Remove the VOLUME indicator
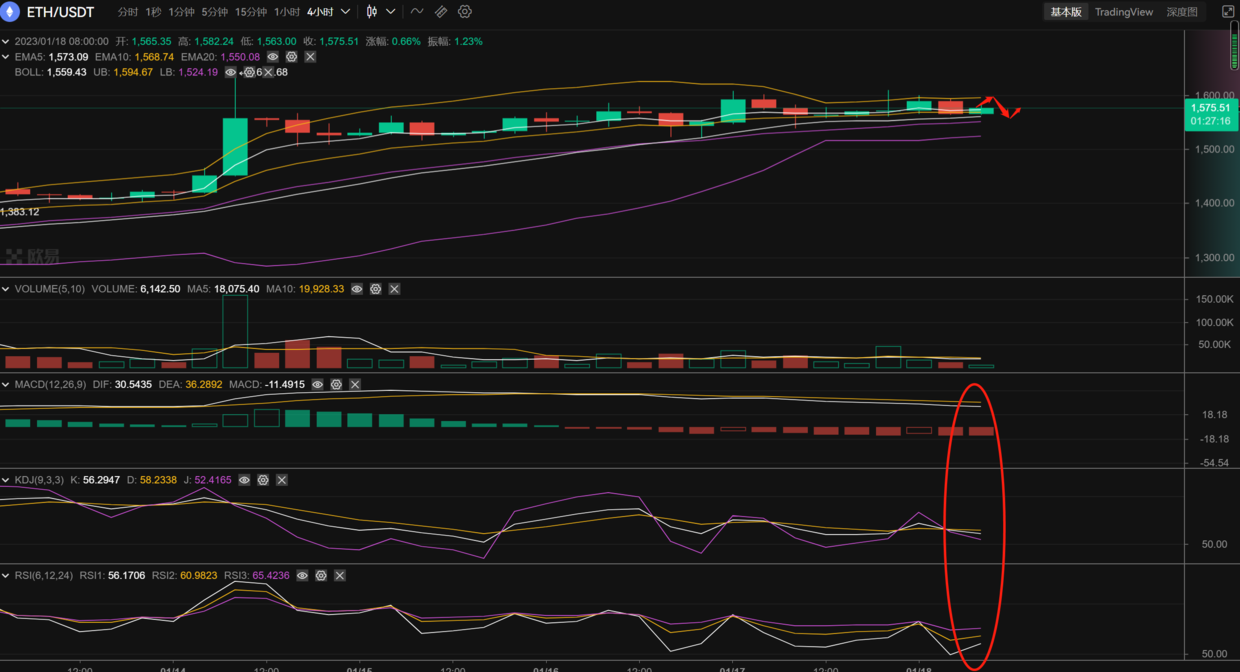 pos(395,289)
